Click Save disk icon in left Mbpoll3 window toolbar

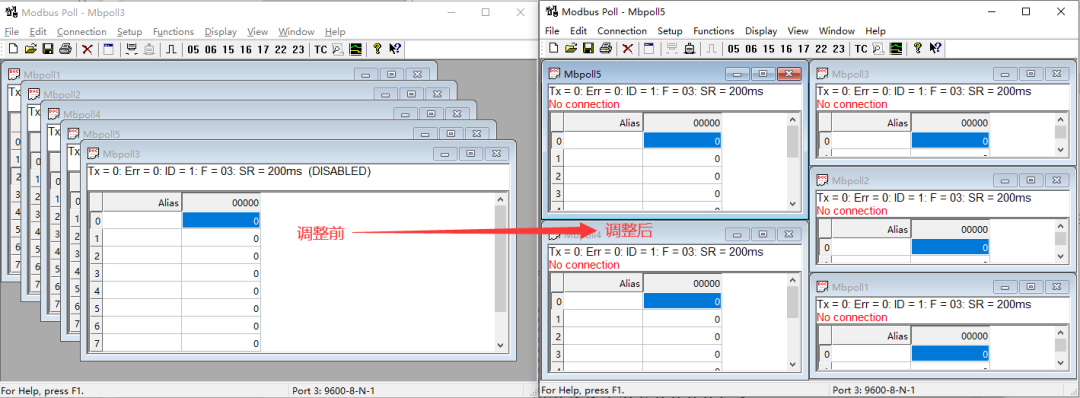(x=48, y=49)
